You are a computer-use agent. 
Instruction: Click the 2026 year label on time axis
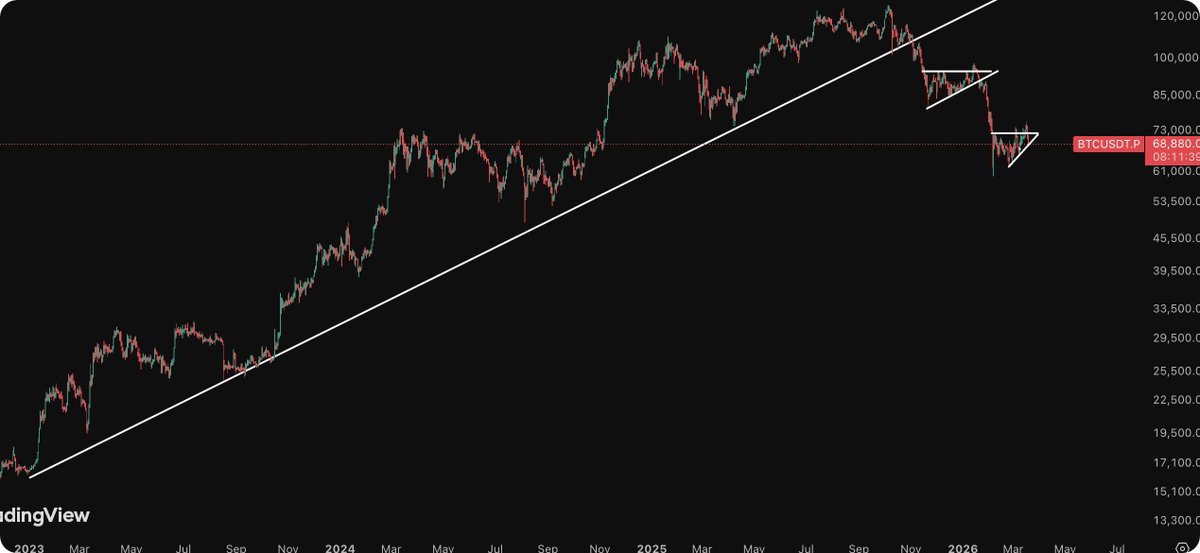[x=962, y=548]
